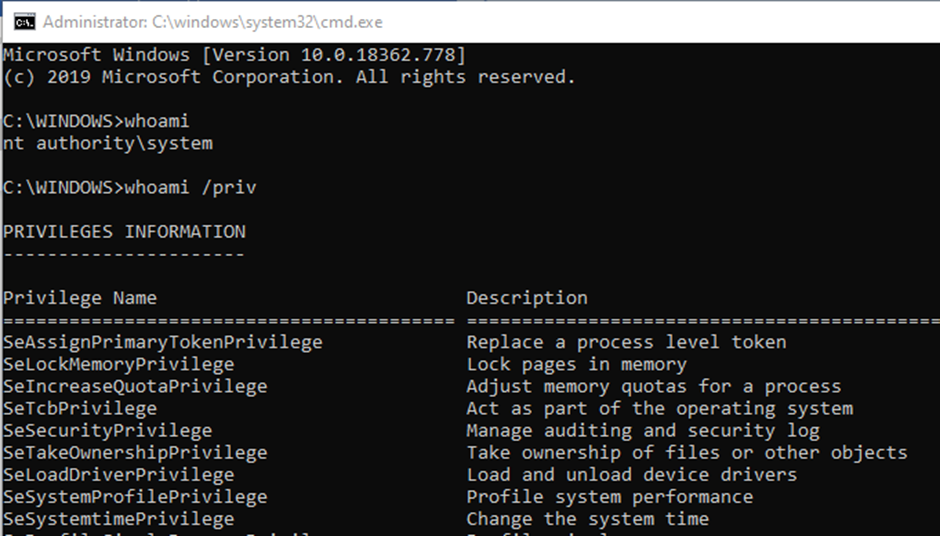Click the 'Replace a process level token' description
This screenshot has height=536, width=940.
pyautogui.click(x=626, y=342)
